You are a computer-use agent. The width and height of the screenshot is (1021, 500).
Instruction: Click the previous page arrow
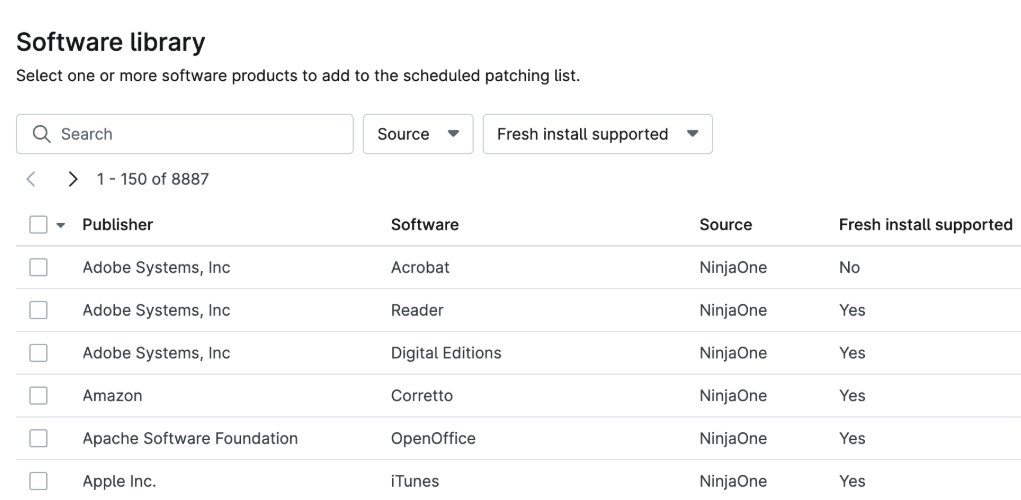pos(31,180)
